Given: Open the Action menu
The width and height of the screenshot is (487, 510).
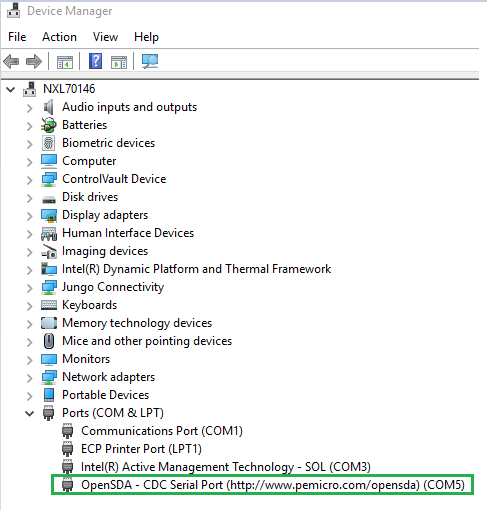Looking at the screenshot, I should click(59, 37).
